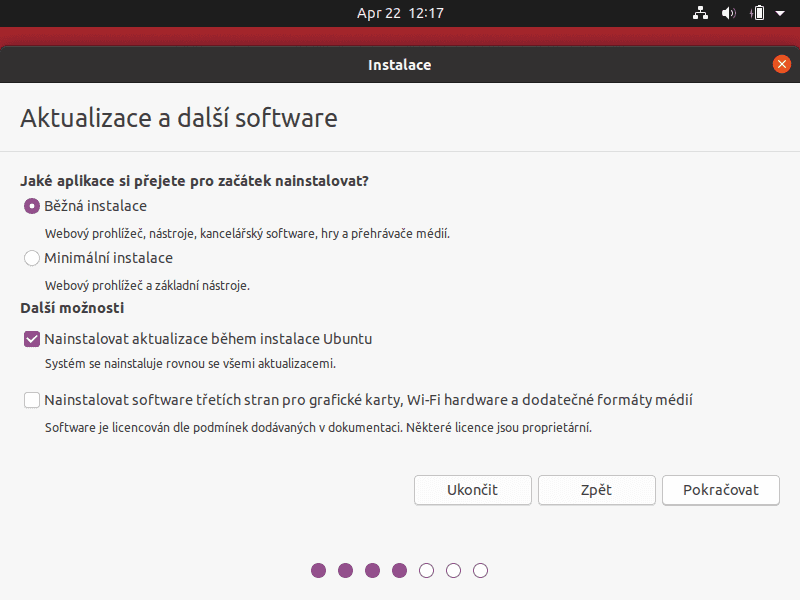The height and width of the screenshot is (600, 800).
Task: Close the Instalace window
Action: 781,64
